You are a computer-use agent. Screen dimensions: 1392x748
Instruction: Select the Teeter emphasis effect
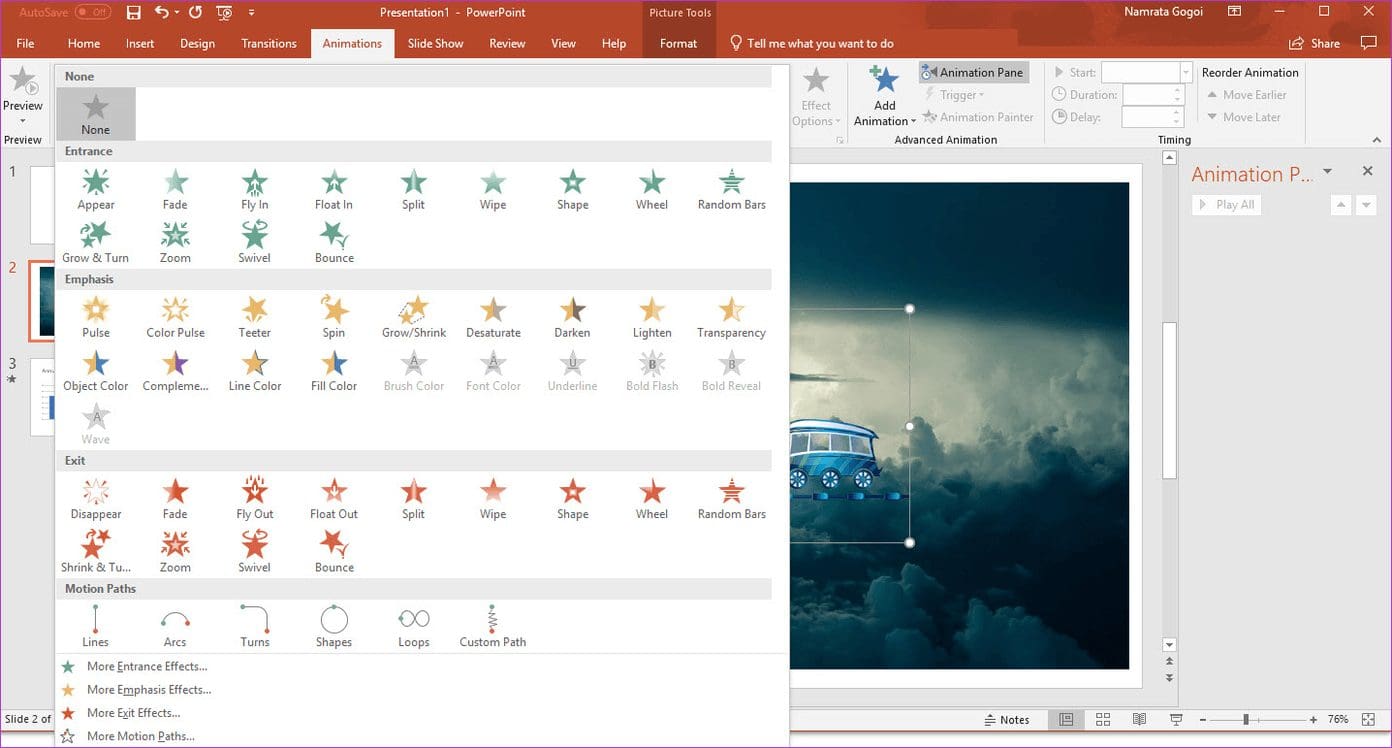pyautogui.click(x=254, y=317)
